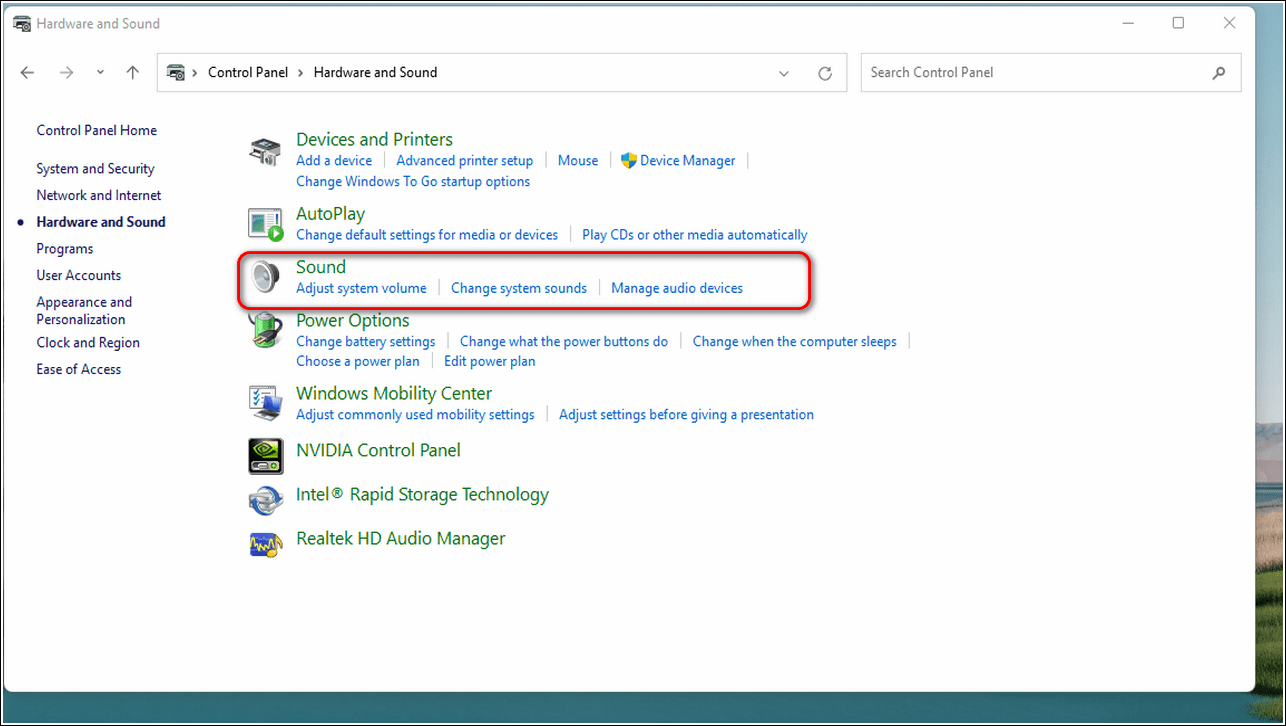Click the AutoPlay icon
This screenshot has width=1286, height=726.
coord(265,225)
